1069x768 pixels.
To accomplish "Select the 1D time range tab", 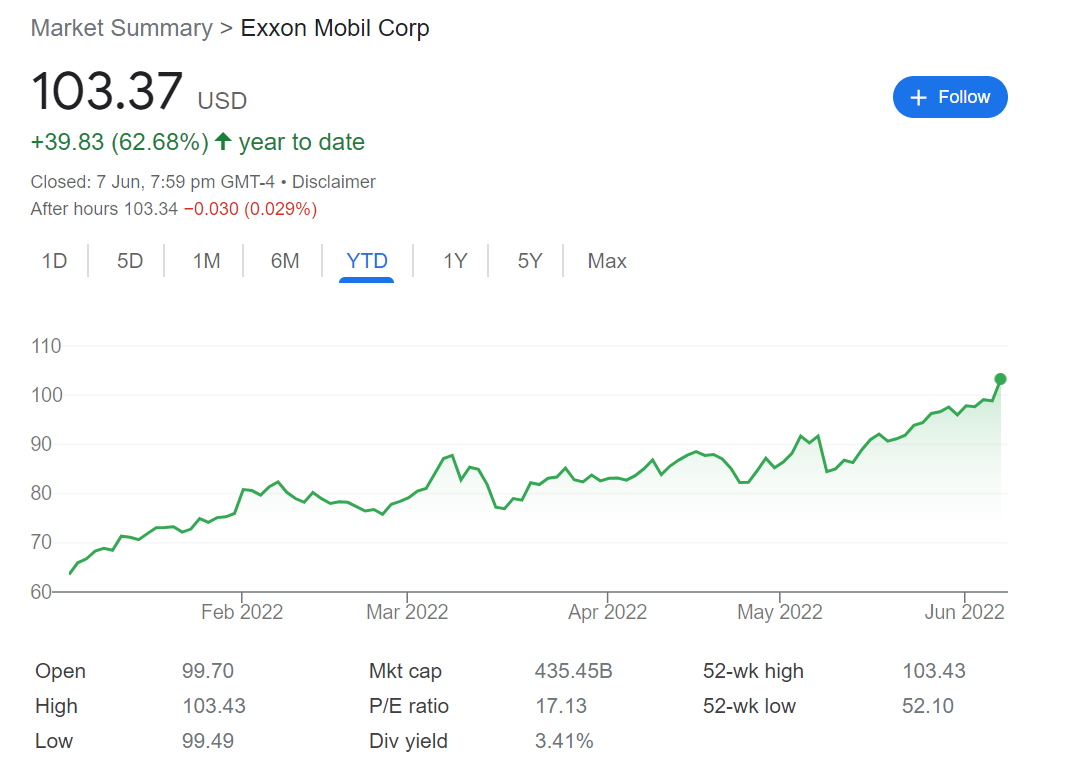I will pos(54,261).
